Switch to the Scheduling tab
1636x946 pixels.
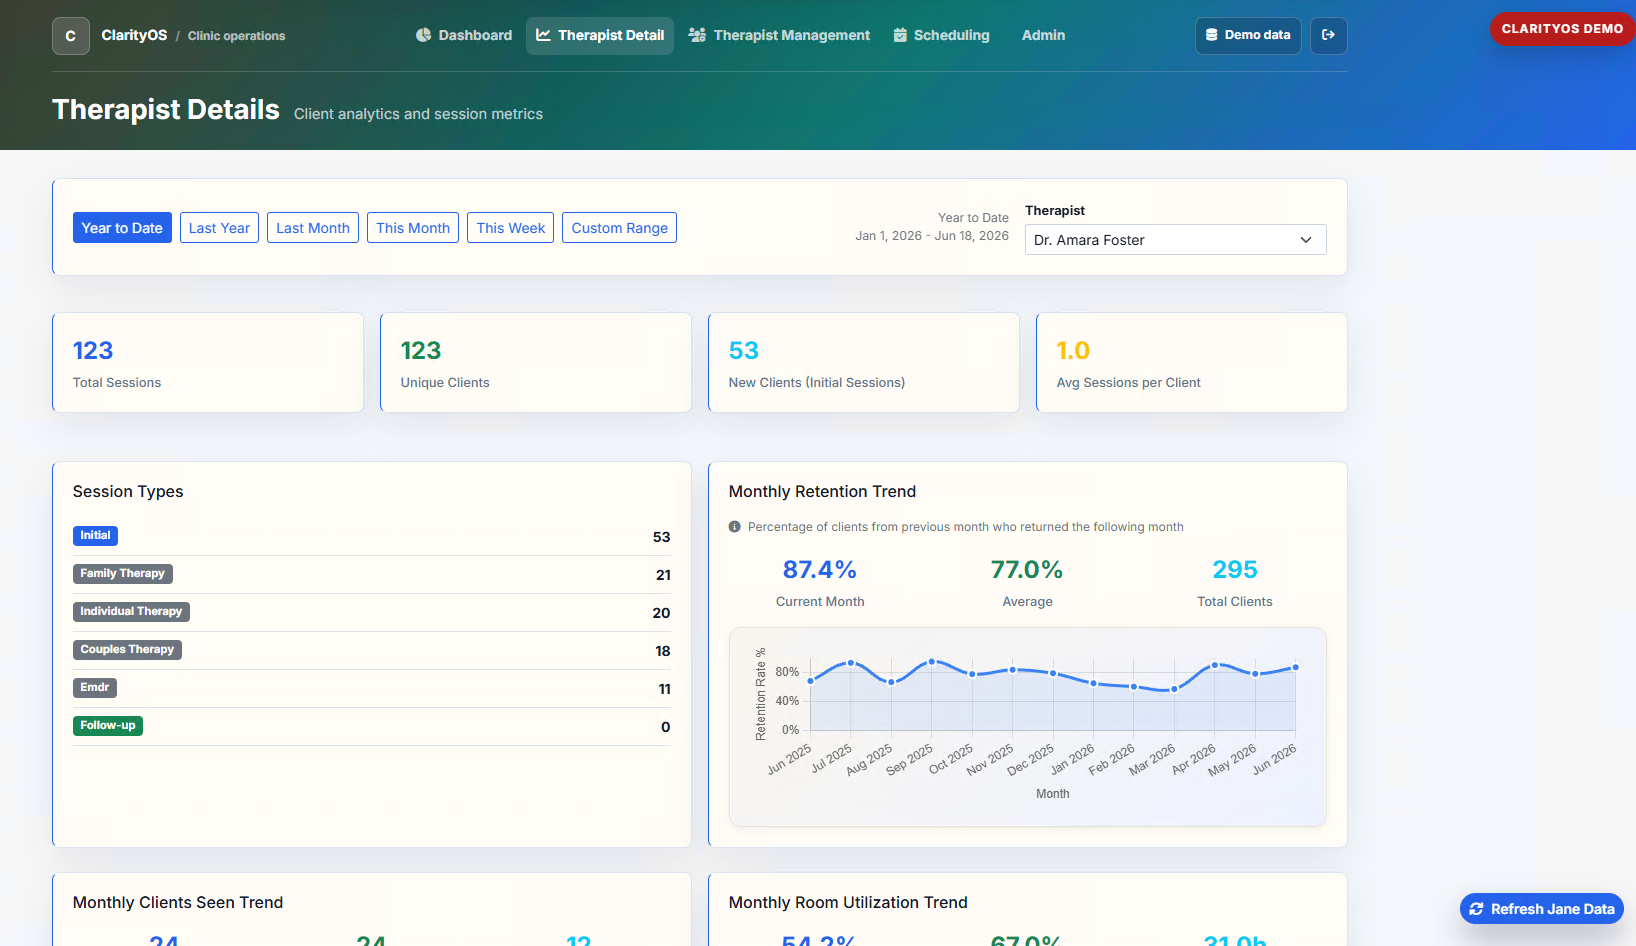941,35
